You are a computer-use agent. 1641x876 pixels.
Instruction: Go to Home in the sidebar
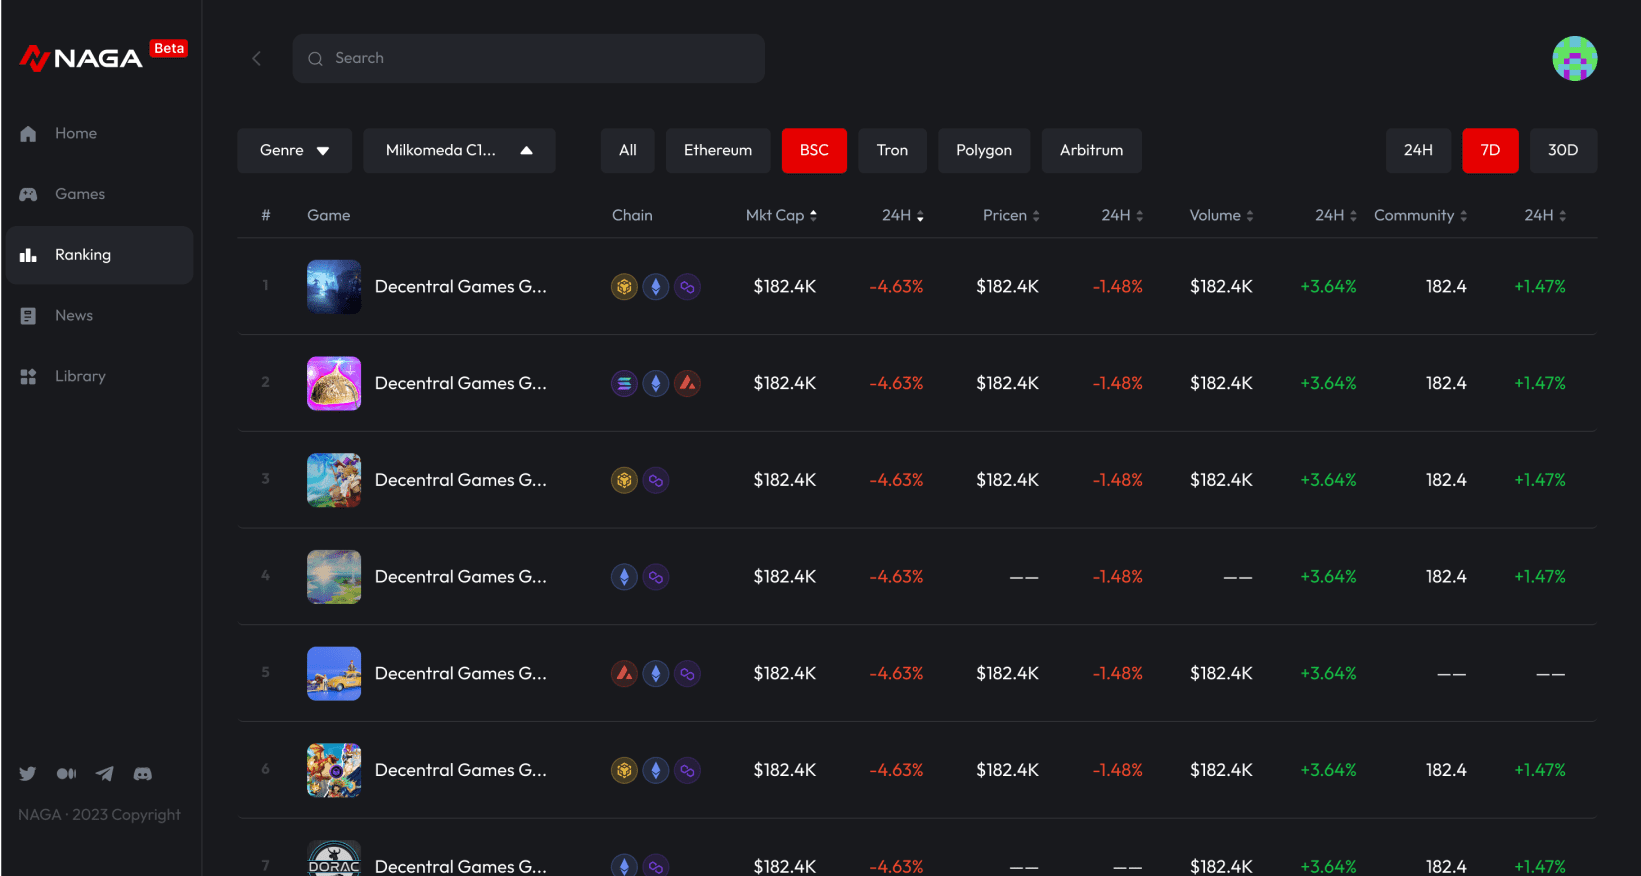(99, 134)
